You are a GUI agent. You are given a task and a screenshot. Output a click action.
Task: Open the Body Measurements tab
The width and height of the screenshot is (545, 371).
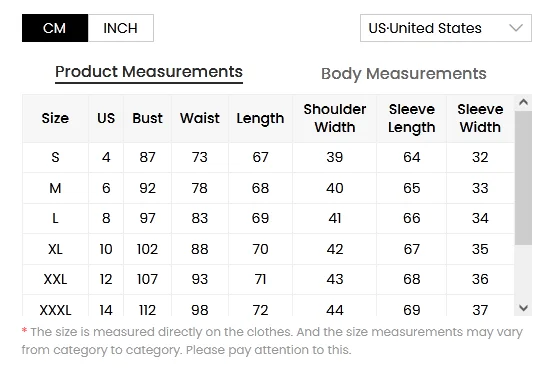pos(404,74)
